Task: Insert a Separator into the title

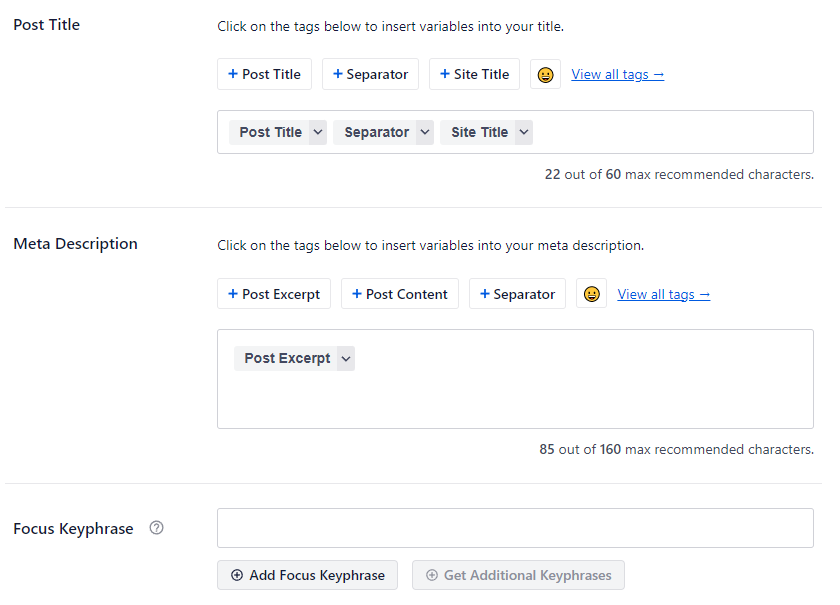Action: coord(370,74)
